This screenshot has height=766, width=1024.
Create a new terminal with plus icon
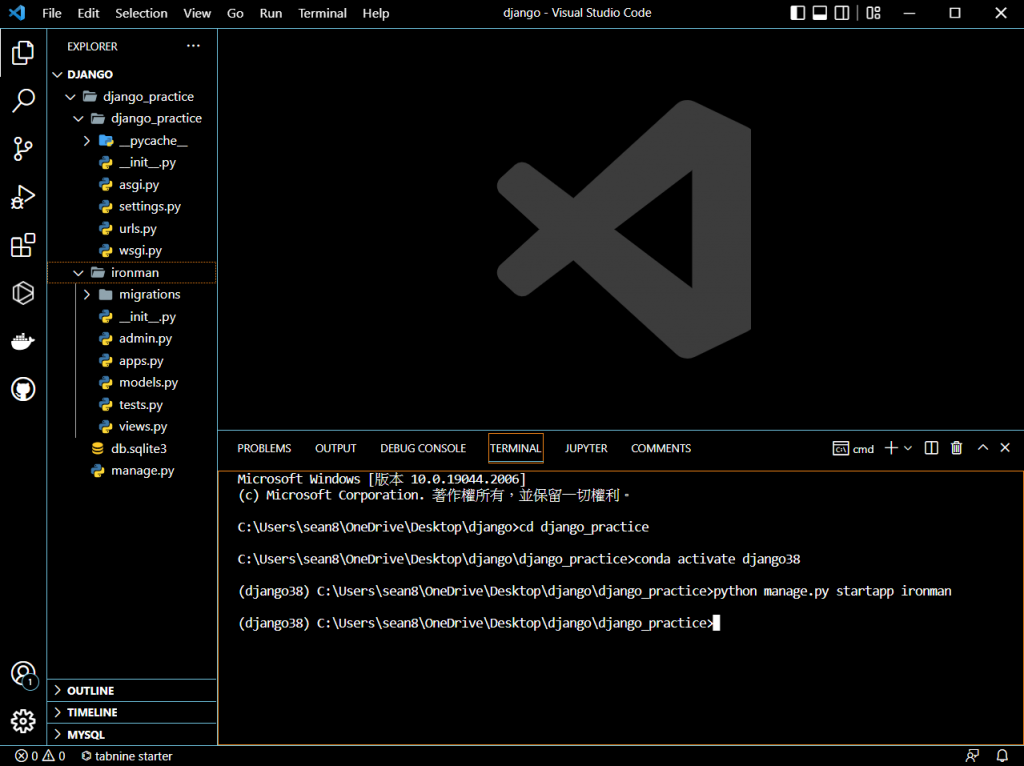click(x=891, y=448)
